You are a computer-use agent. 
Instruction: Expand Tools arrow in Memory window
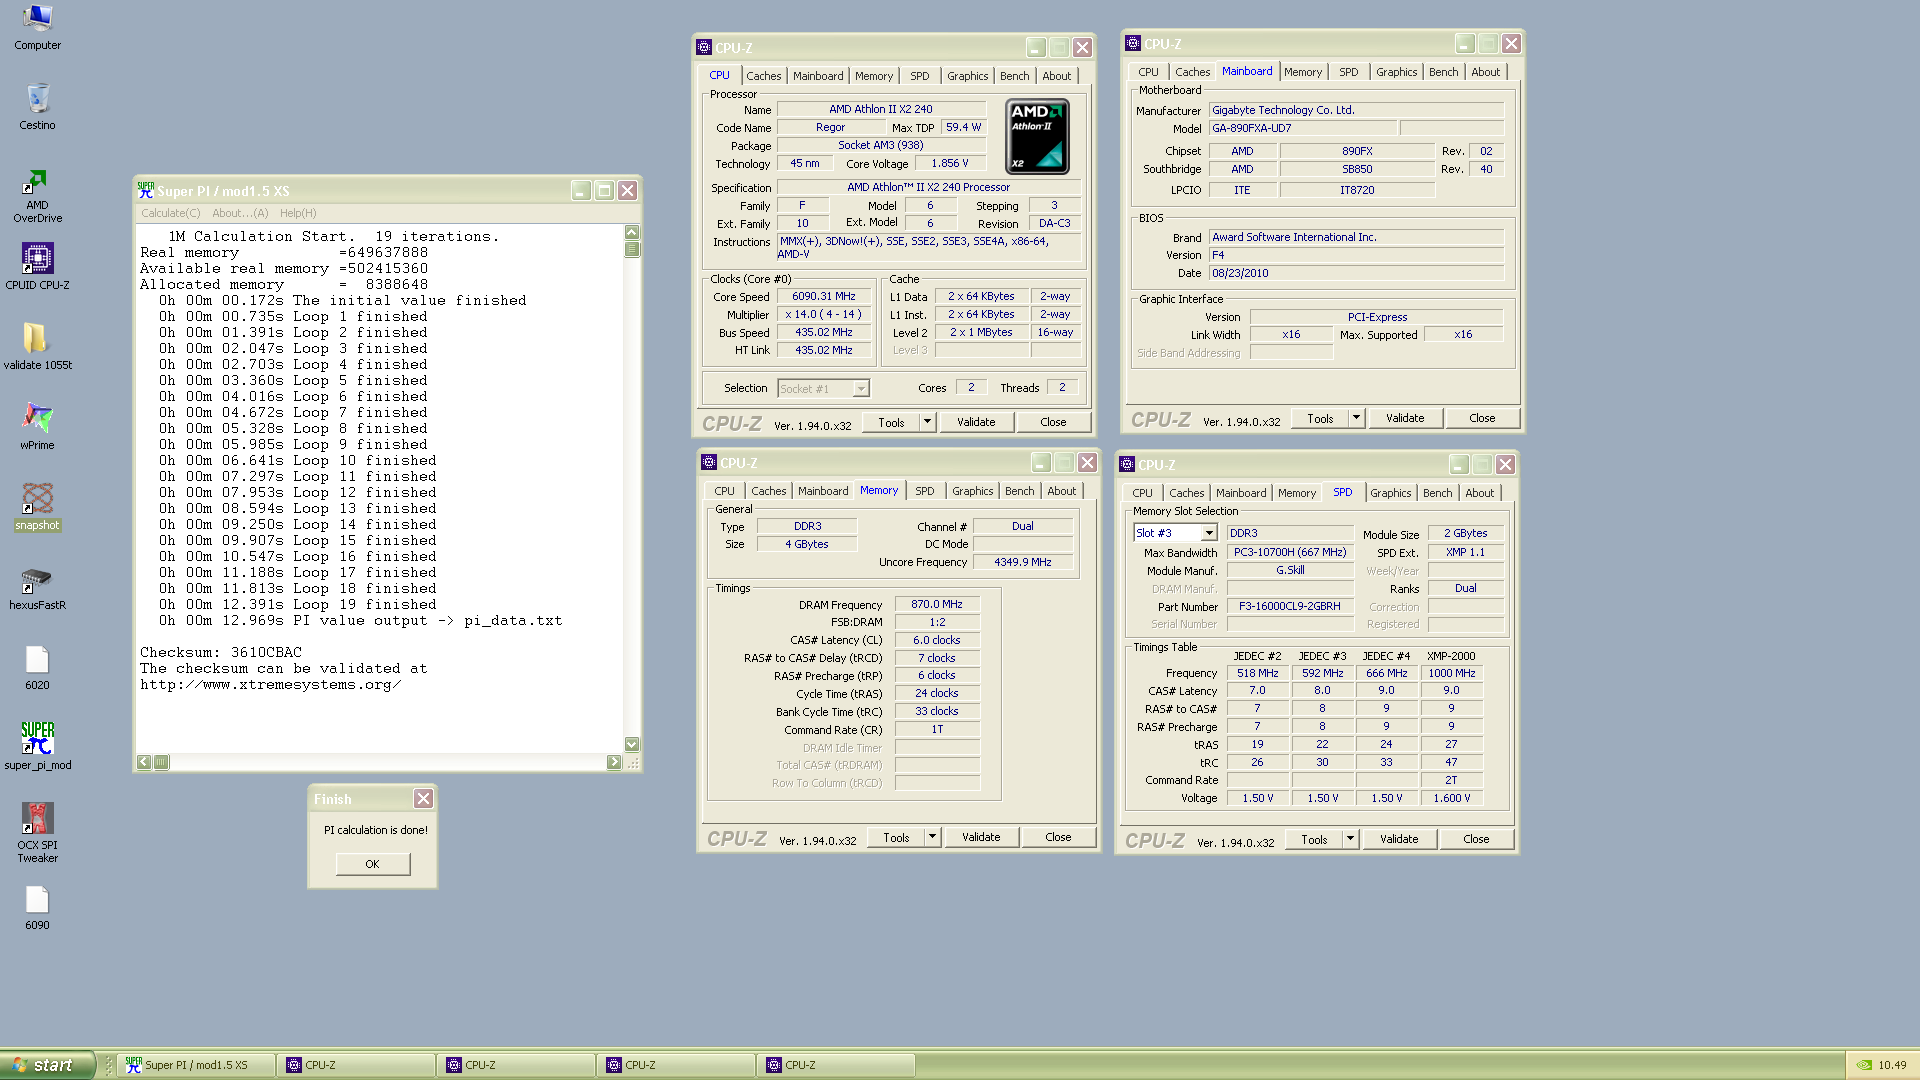pyautogui.click(x=932, y=837)
